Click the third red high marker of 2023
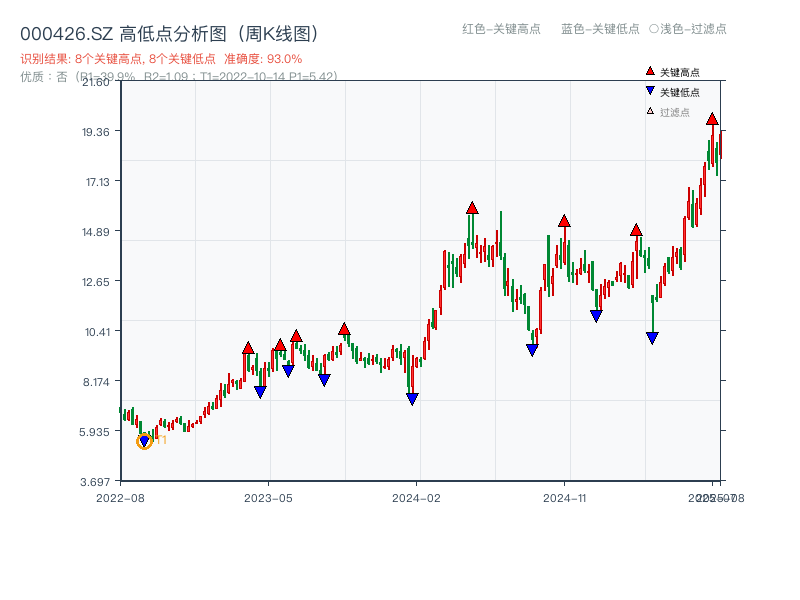 (x=296, y=336)
